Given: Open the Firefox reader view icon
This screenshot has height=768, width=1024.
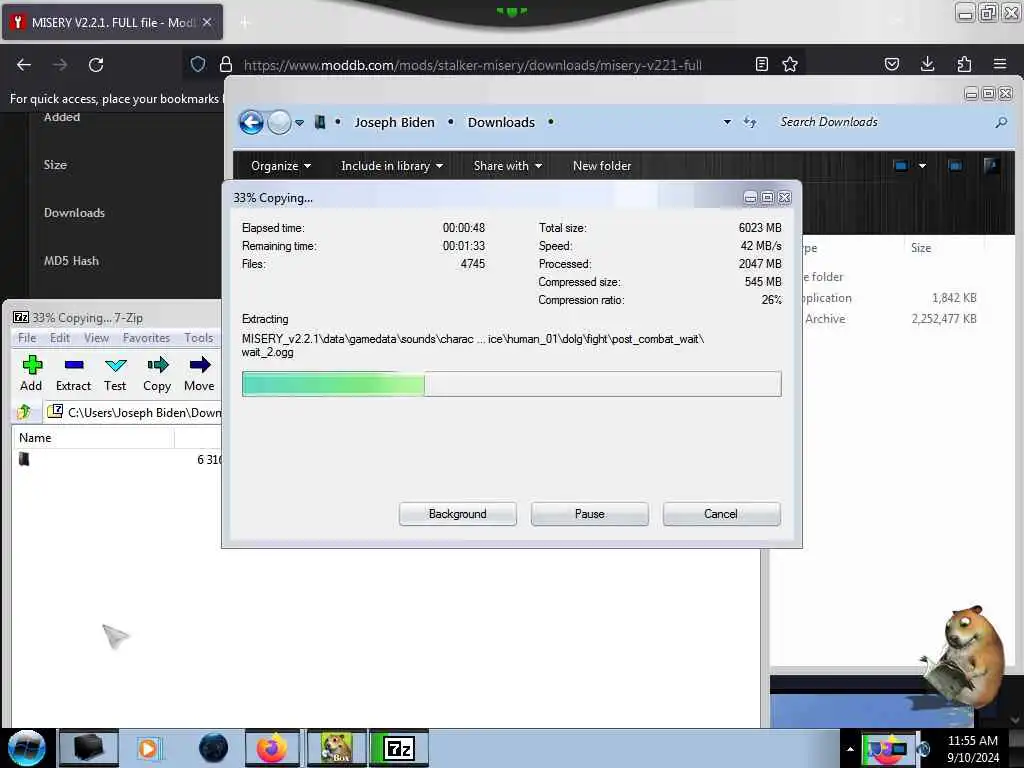Looking at the screenshot, I should click(761, 64).
